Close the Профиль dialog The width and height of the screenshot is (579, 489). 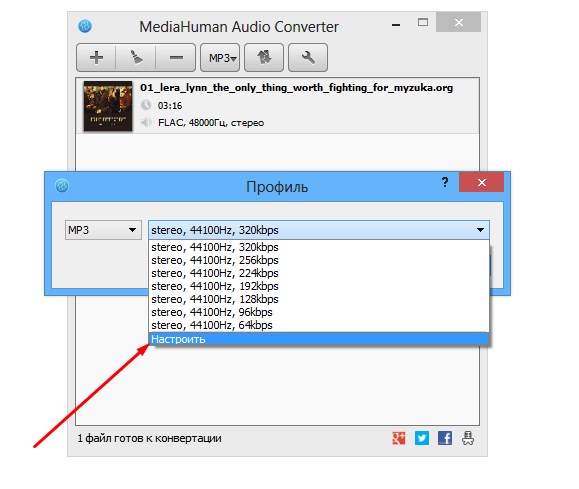pos(482,182)
